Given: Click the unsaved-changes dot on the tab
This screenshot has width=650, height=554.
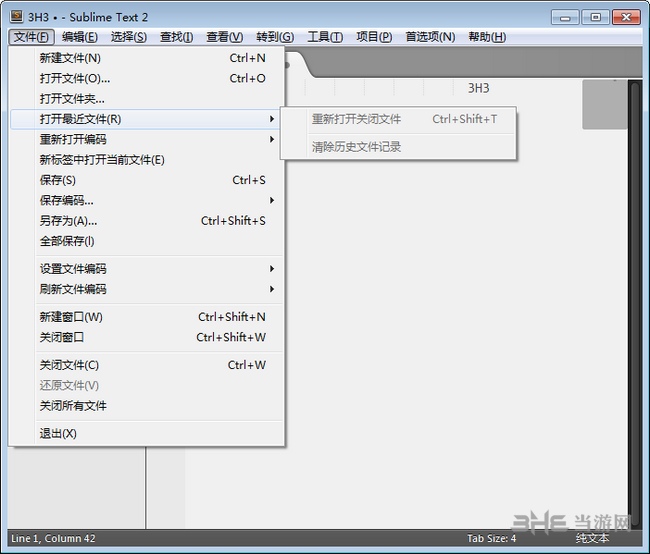Looking at the screenshot, I should 287,65.
